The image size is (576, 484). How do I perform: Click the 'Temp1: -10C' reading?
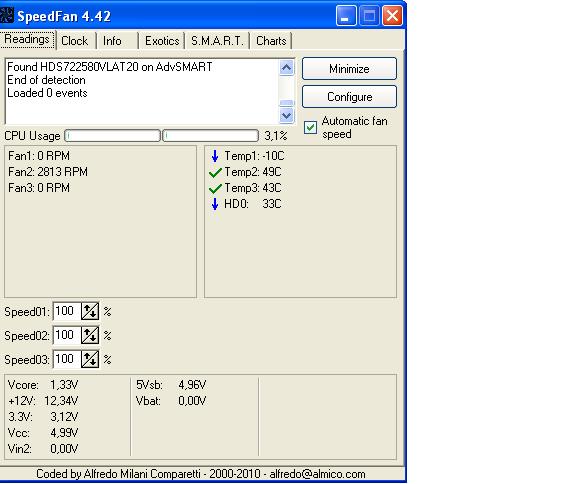(x=254, y=156)
